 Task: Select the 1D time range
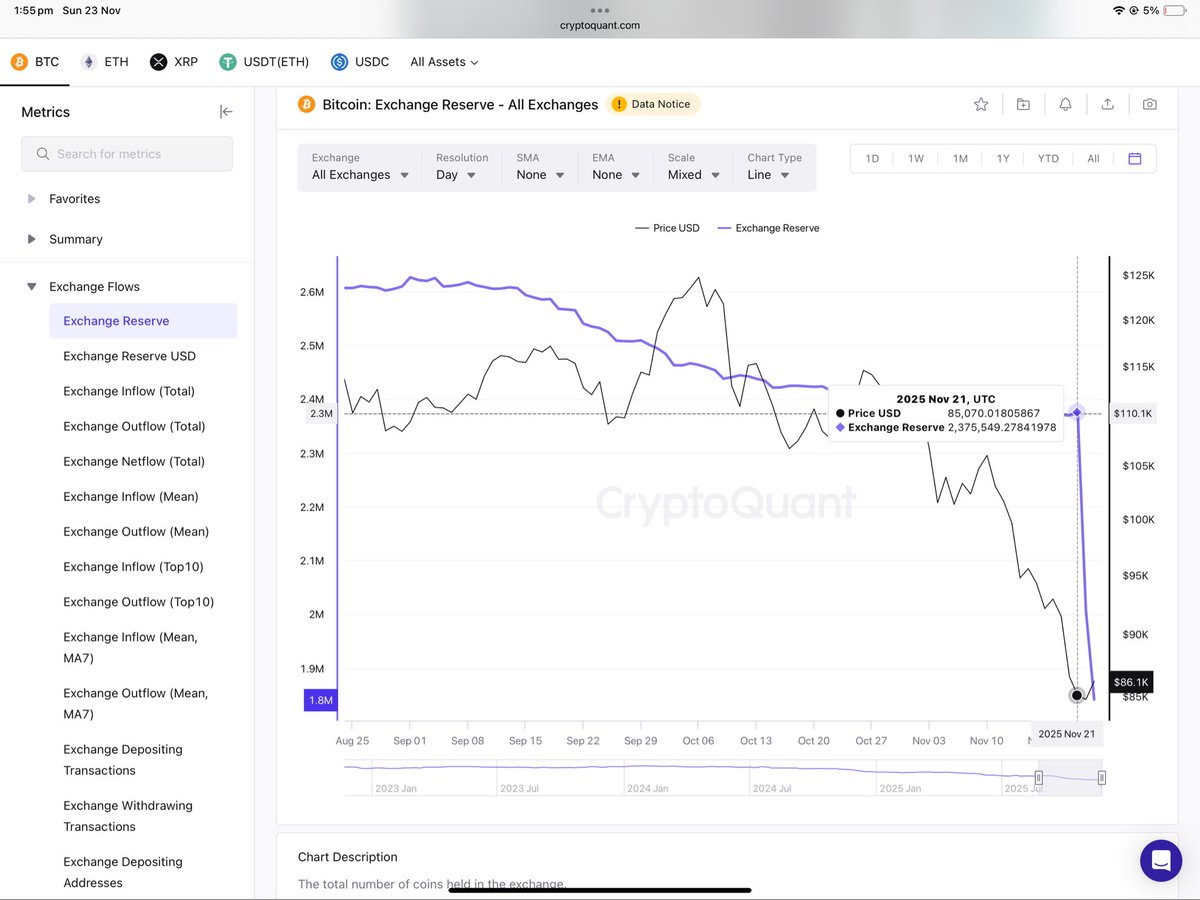pos(872,159)
